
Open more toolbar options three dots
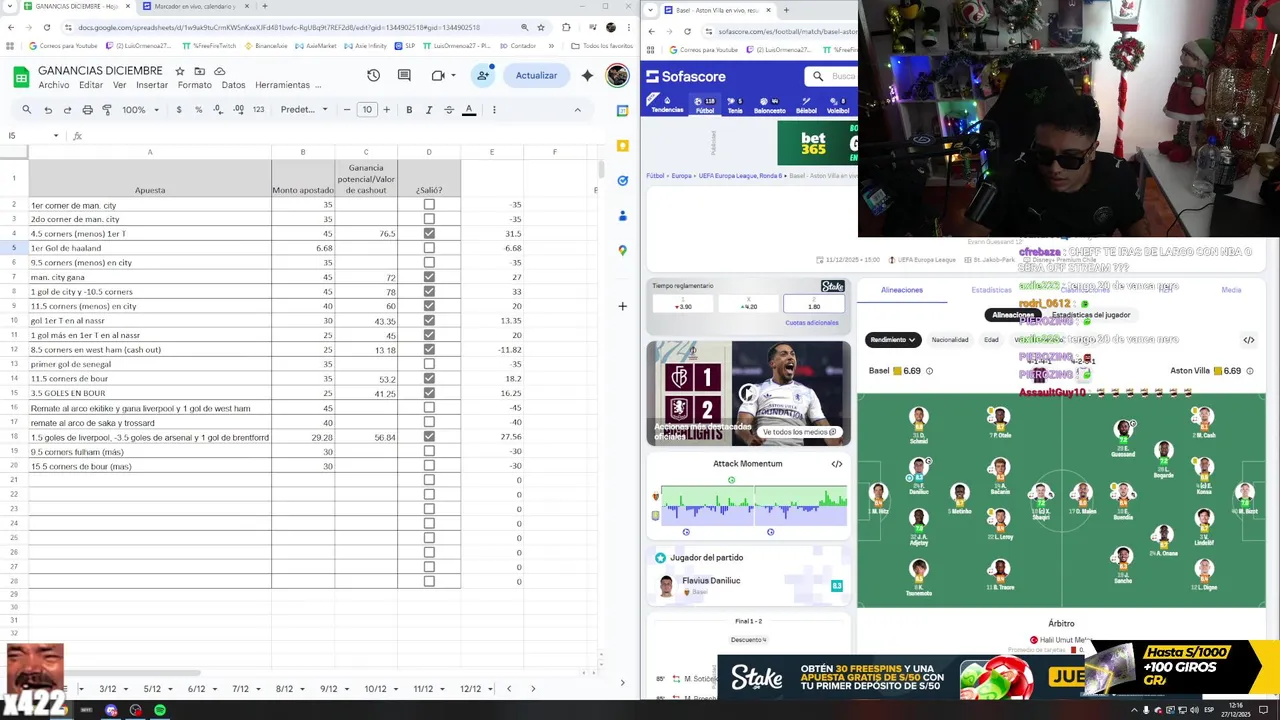pyautogui.click(x=494, y=110)
